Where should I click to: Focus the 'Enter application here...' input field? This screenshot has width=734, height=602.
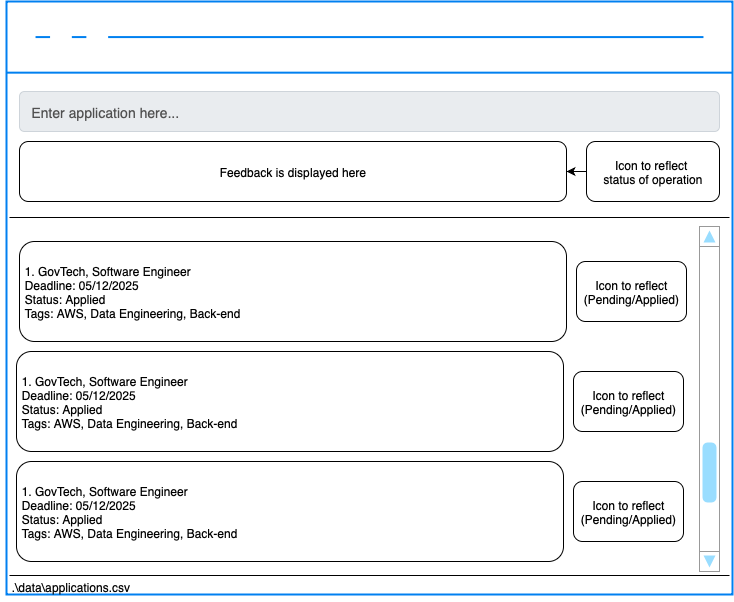[x=369, y=112]
